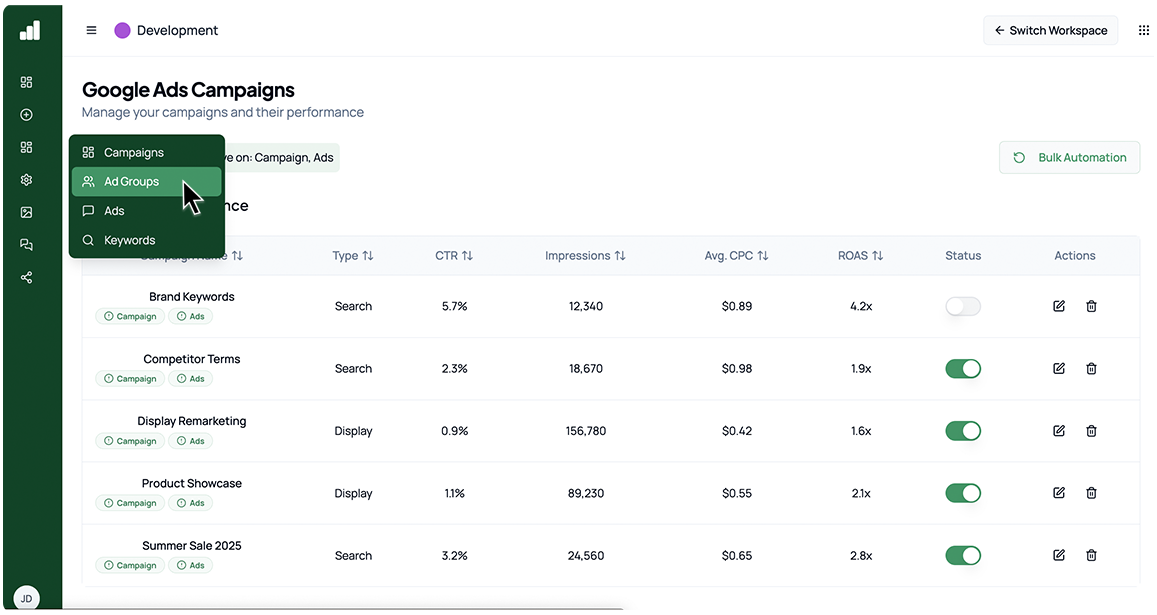Toggle the Summer Sale 2025 status switch
This screenshot has height=615, width=1157.
(963, 555)
